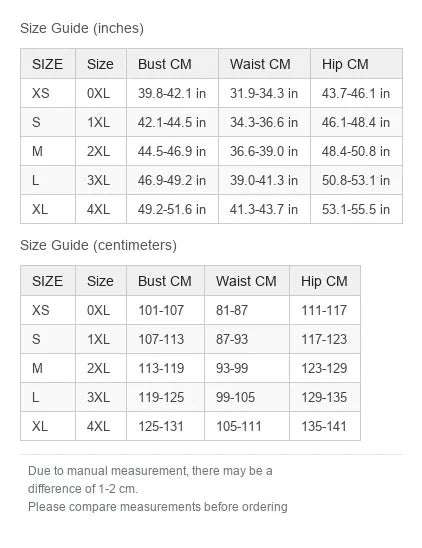
Task: Click the Size Guide (centimeters) heading
Action: [x=98, y=245]
